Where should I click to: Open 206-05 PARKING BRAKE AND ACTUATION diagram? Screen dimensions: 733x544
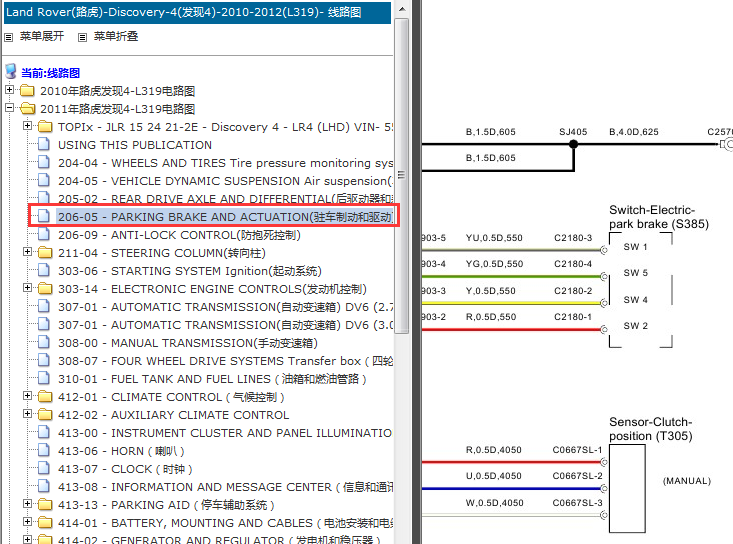coord(225,217)
